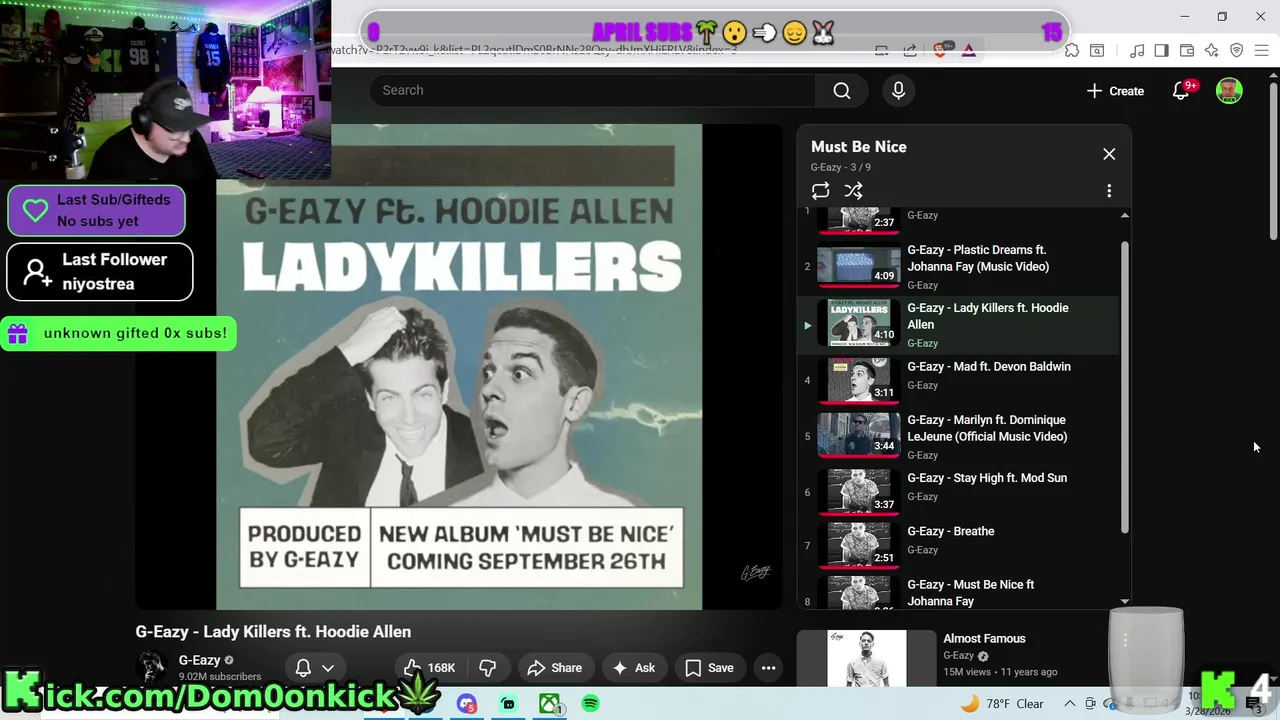
Task: Open YouTube notifications bell
Action: coord(1181,90)
